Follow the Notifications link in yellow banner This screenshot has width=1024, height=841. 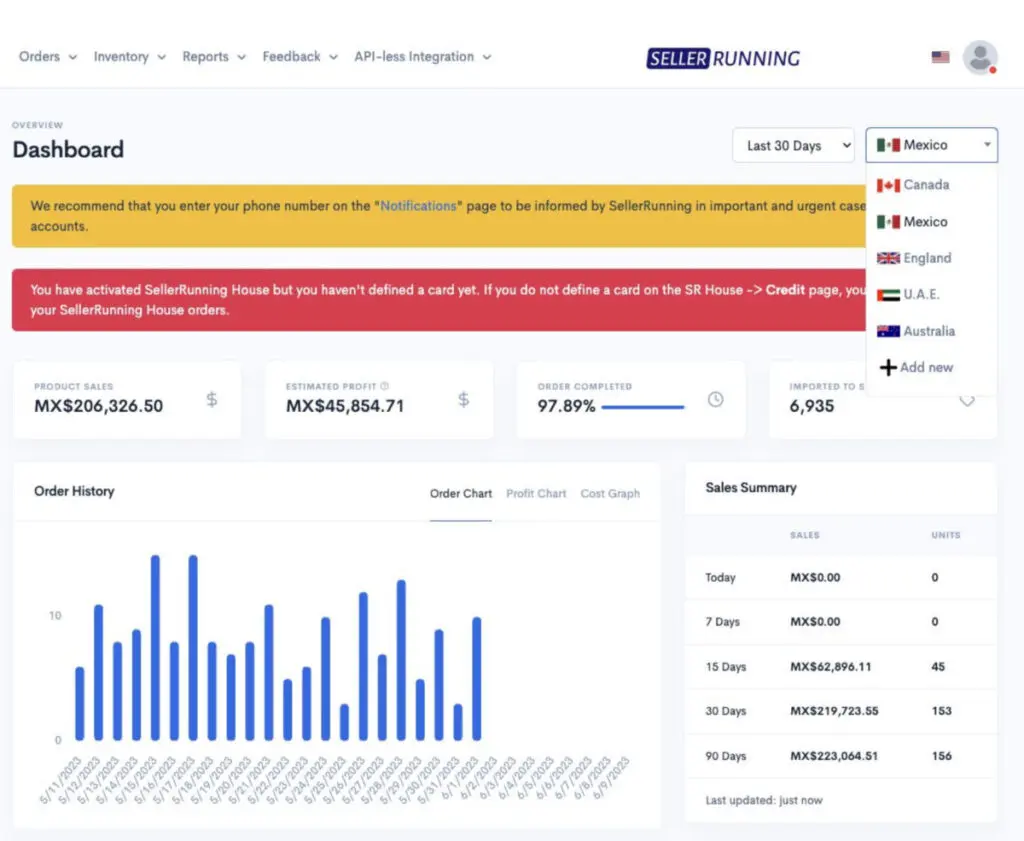pyautogui.click(x=418, y=206)
